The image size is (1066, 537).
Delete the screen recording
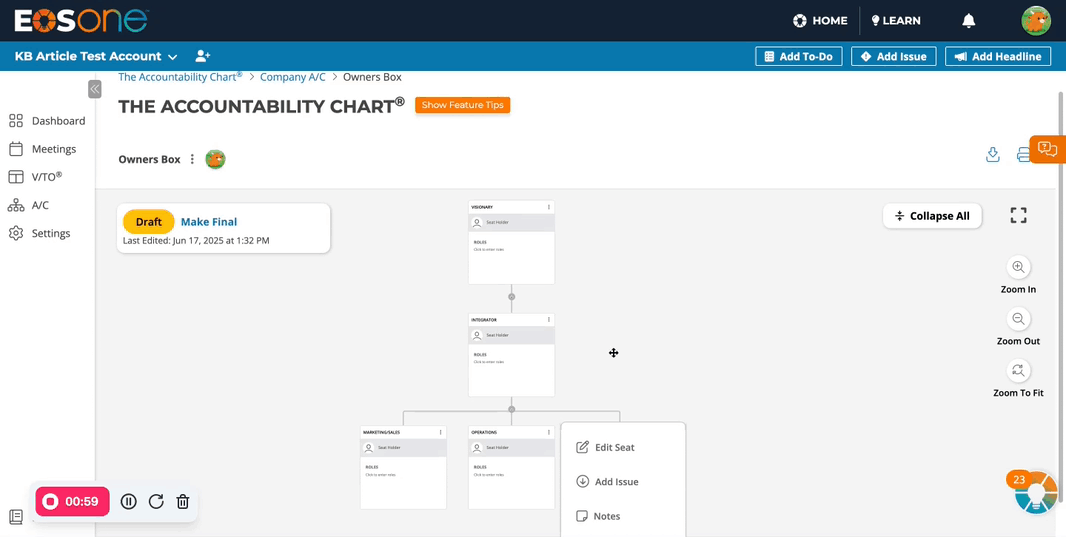pos(182,502)
